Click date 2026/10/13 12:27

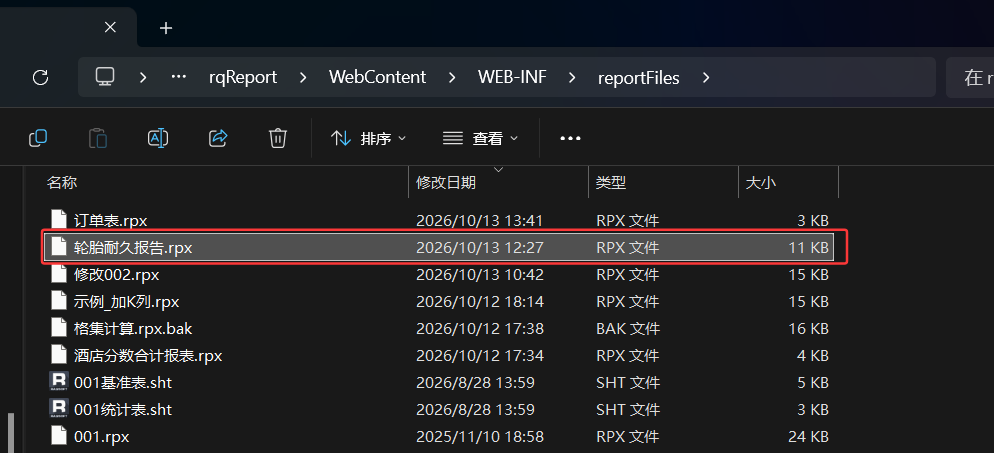pyautogui.click(x=479, y=248)
